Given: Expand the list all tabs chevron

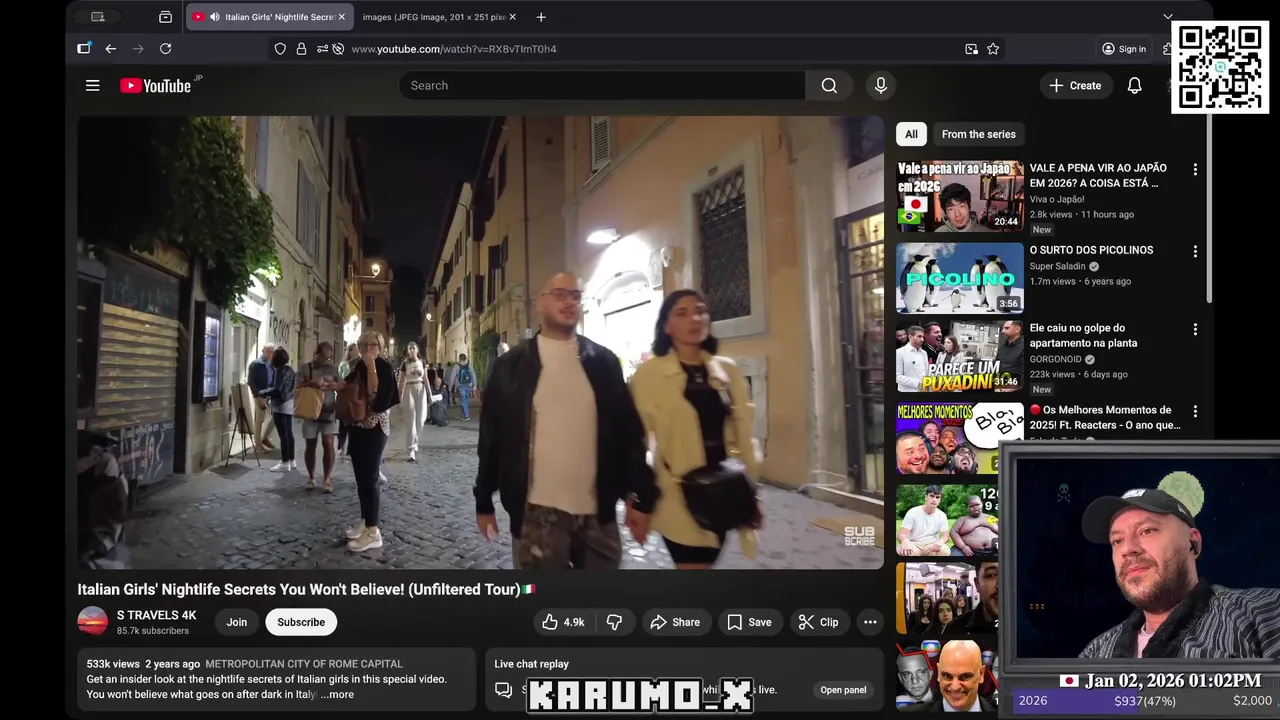Looking at the screenshot, I should coord(1167,17).
